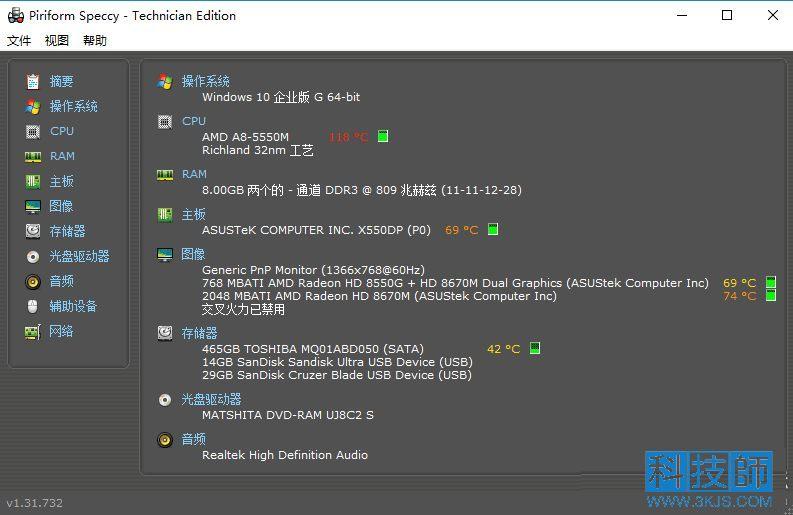Click the green indicator beside Radeon HD 8550G temperature
The height and width of the screenshot is (515, 793).
click(x=771, y=282)
